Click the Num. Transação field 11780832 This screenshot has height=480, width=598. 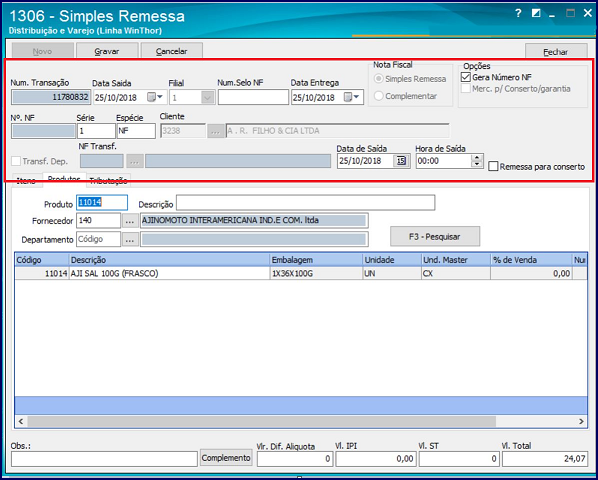(x=51, y=98)
